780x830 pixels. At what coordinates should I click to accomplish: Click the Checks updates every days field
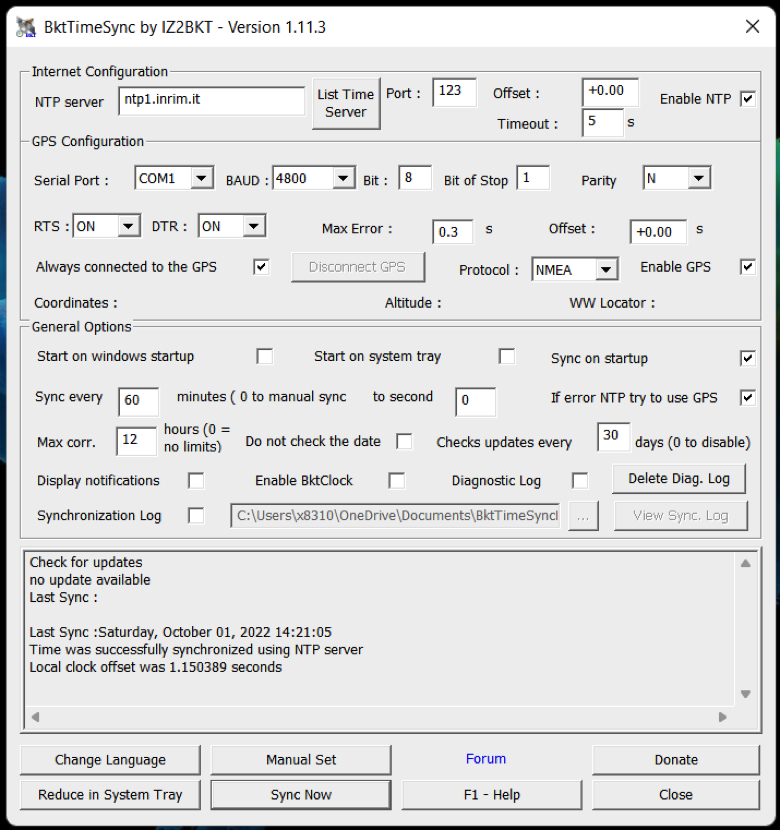(613, 437)
